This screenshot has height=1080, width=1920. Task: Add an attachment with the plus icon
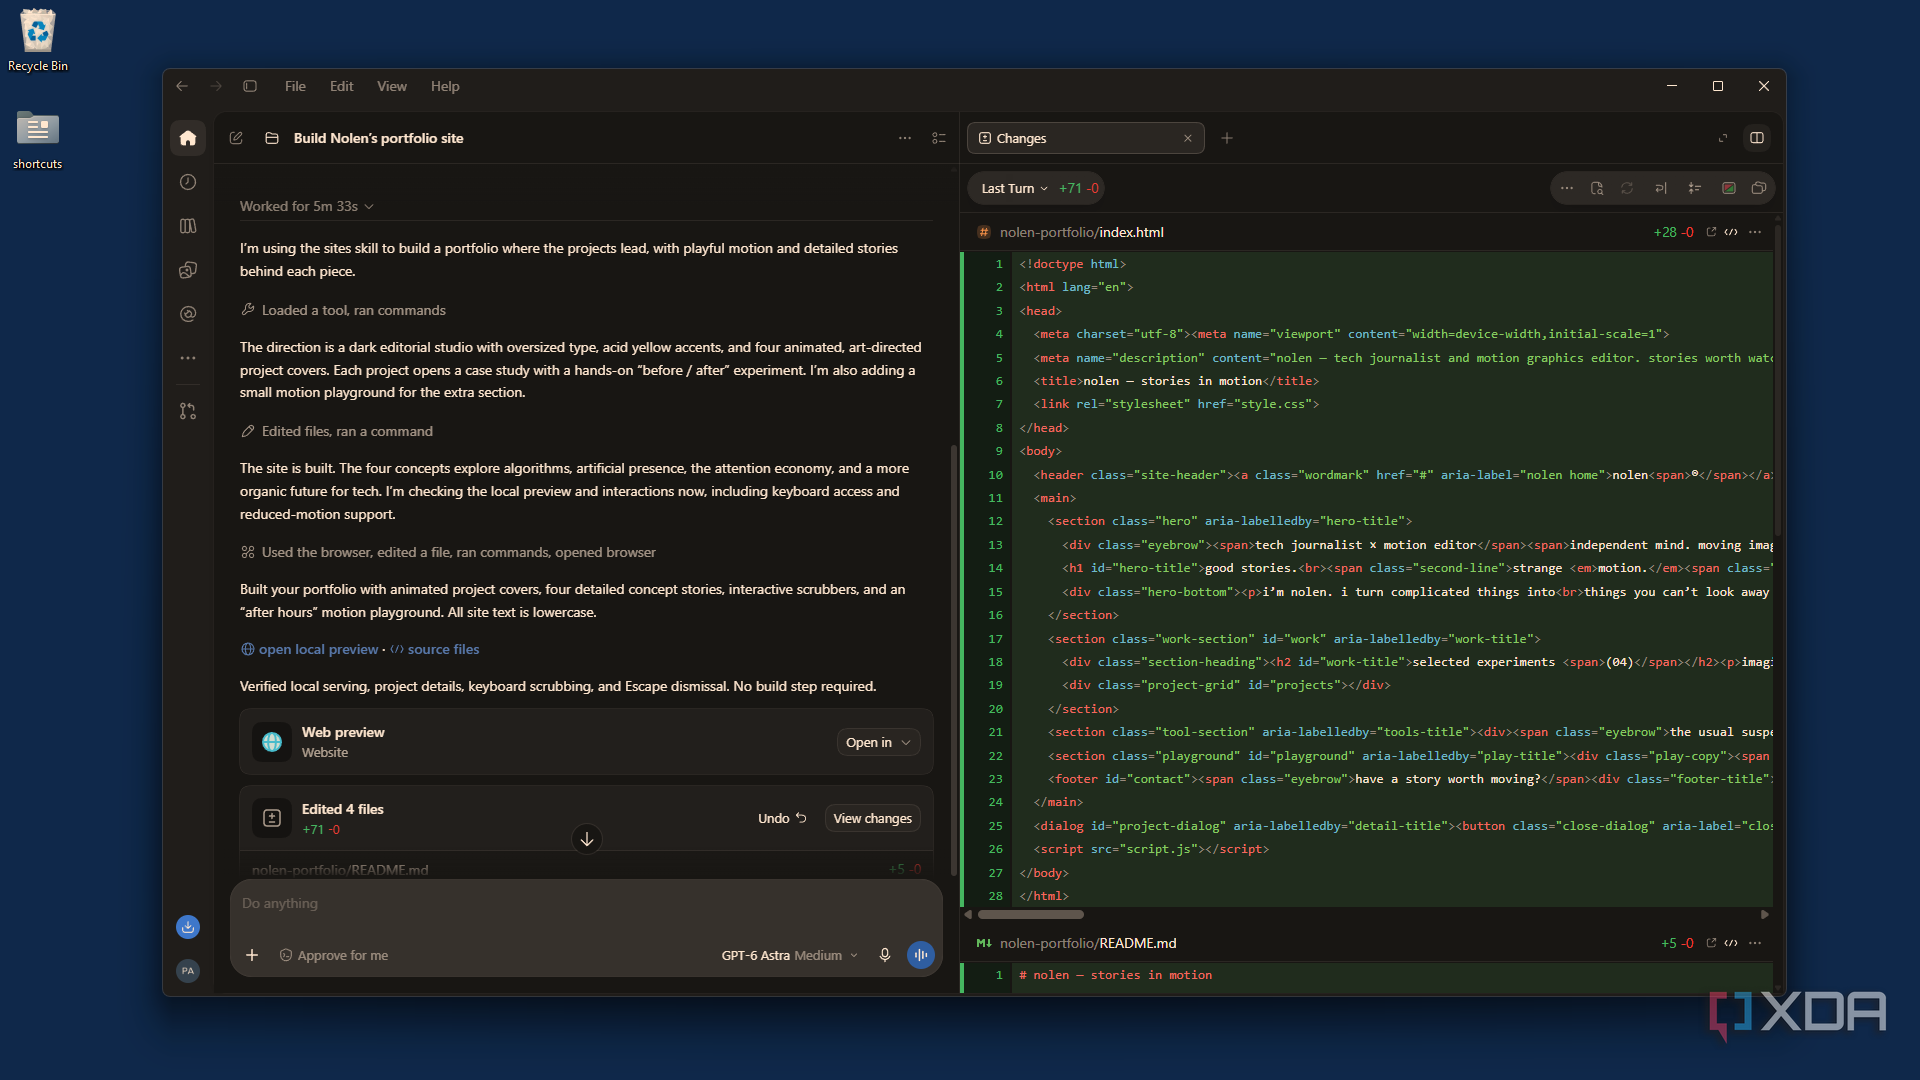(x=252, y=955)
